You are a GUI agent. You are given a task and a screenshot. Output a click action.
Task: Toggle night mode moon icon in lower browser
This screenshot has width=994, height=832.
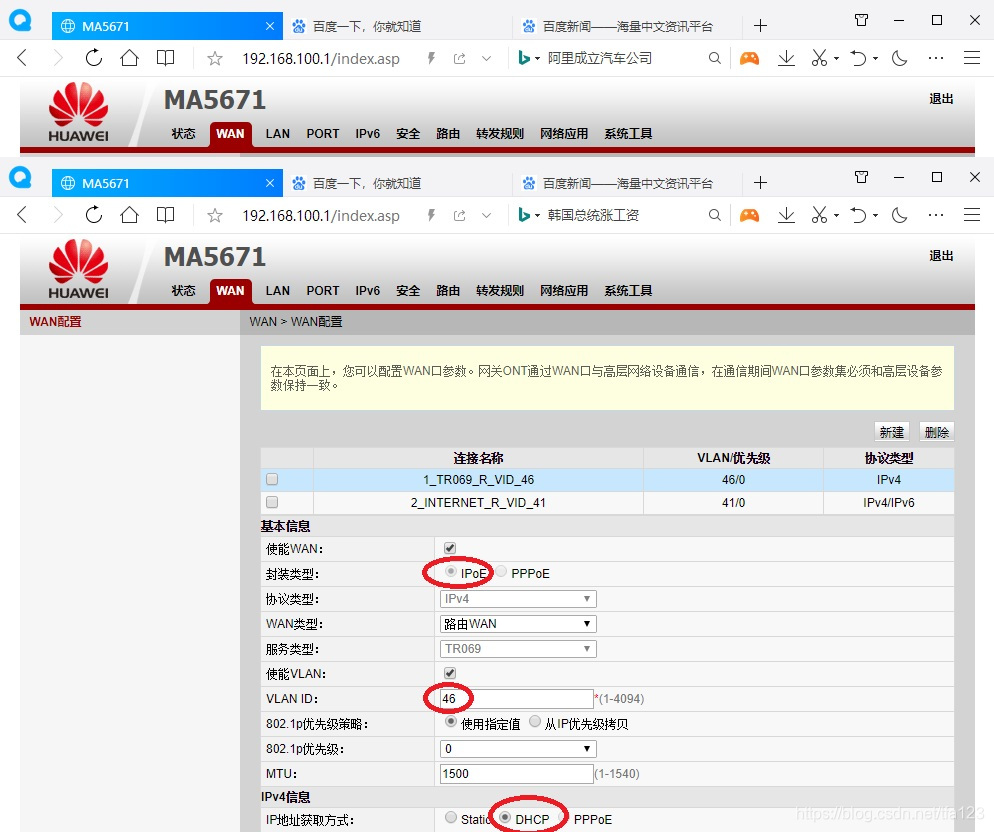click(900, 216)
